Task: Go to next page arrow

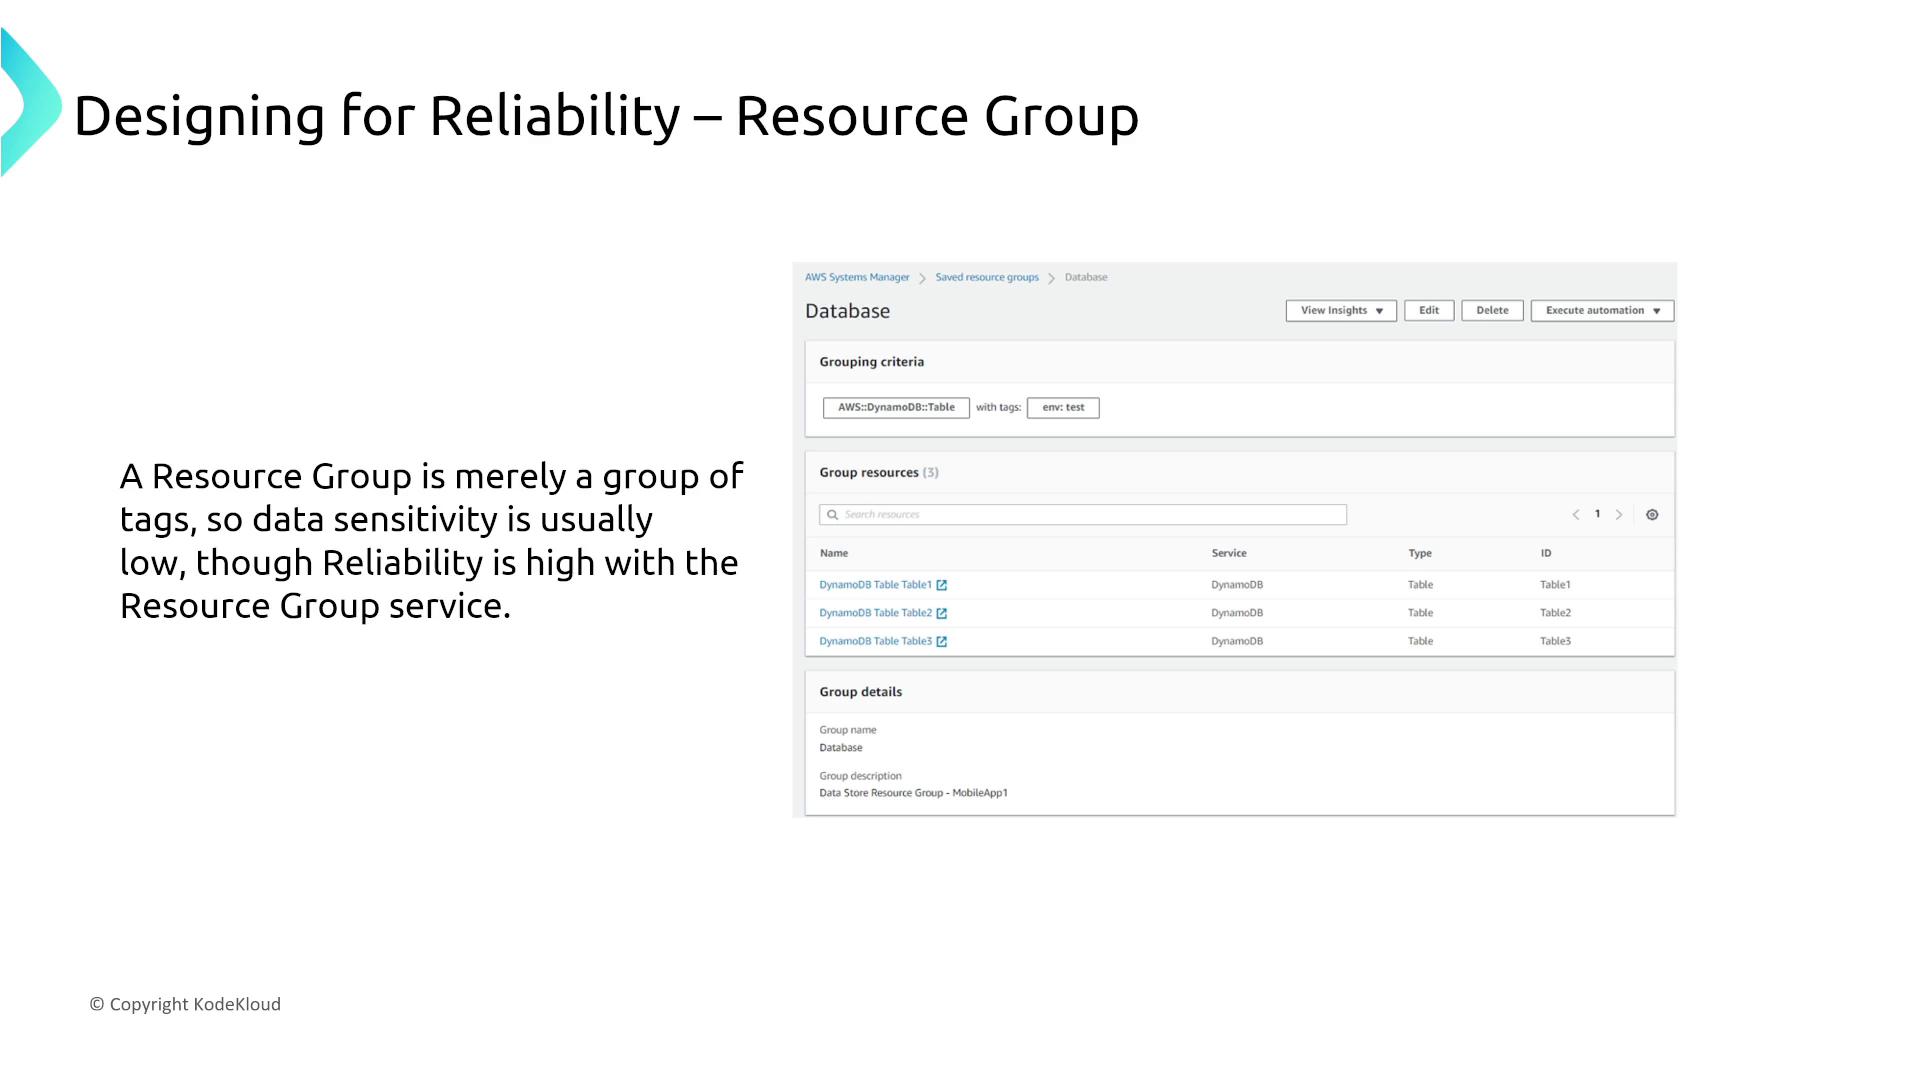Action: [1619, 515]
